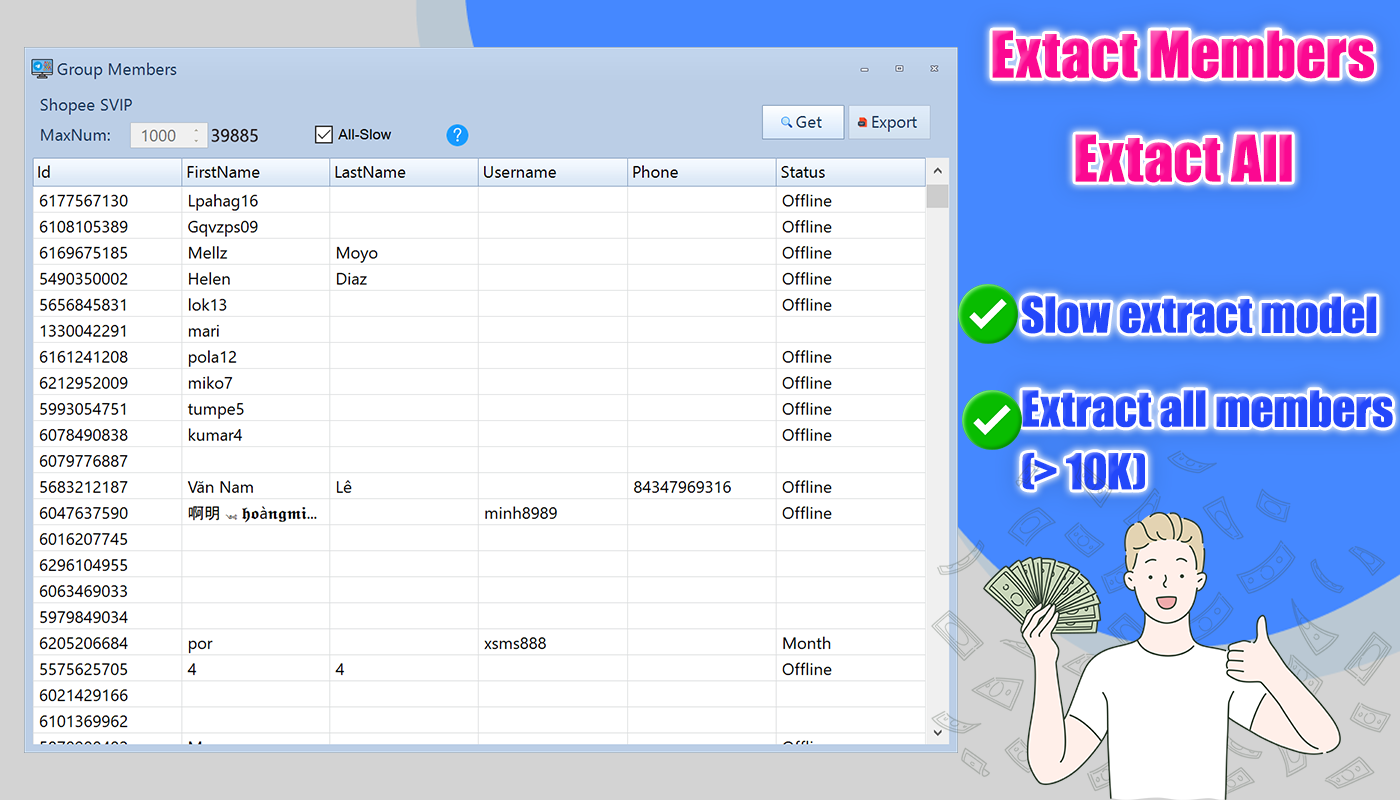The height and width of the screenshot is (800, 1400).
Task: Click the vertical scrollbar thumb
Action: [x=937, y=196]
